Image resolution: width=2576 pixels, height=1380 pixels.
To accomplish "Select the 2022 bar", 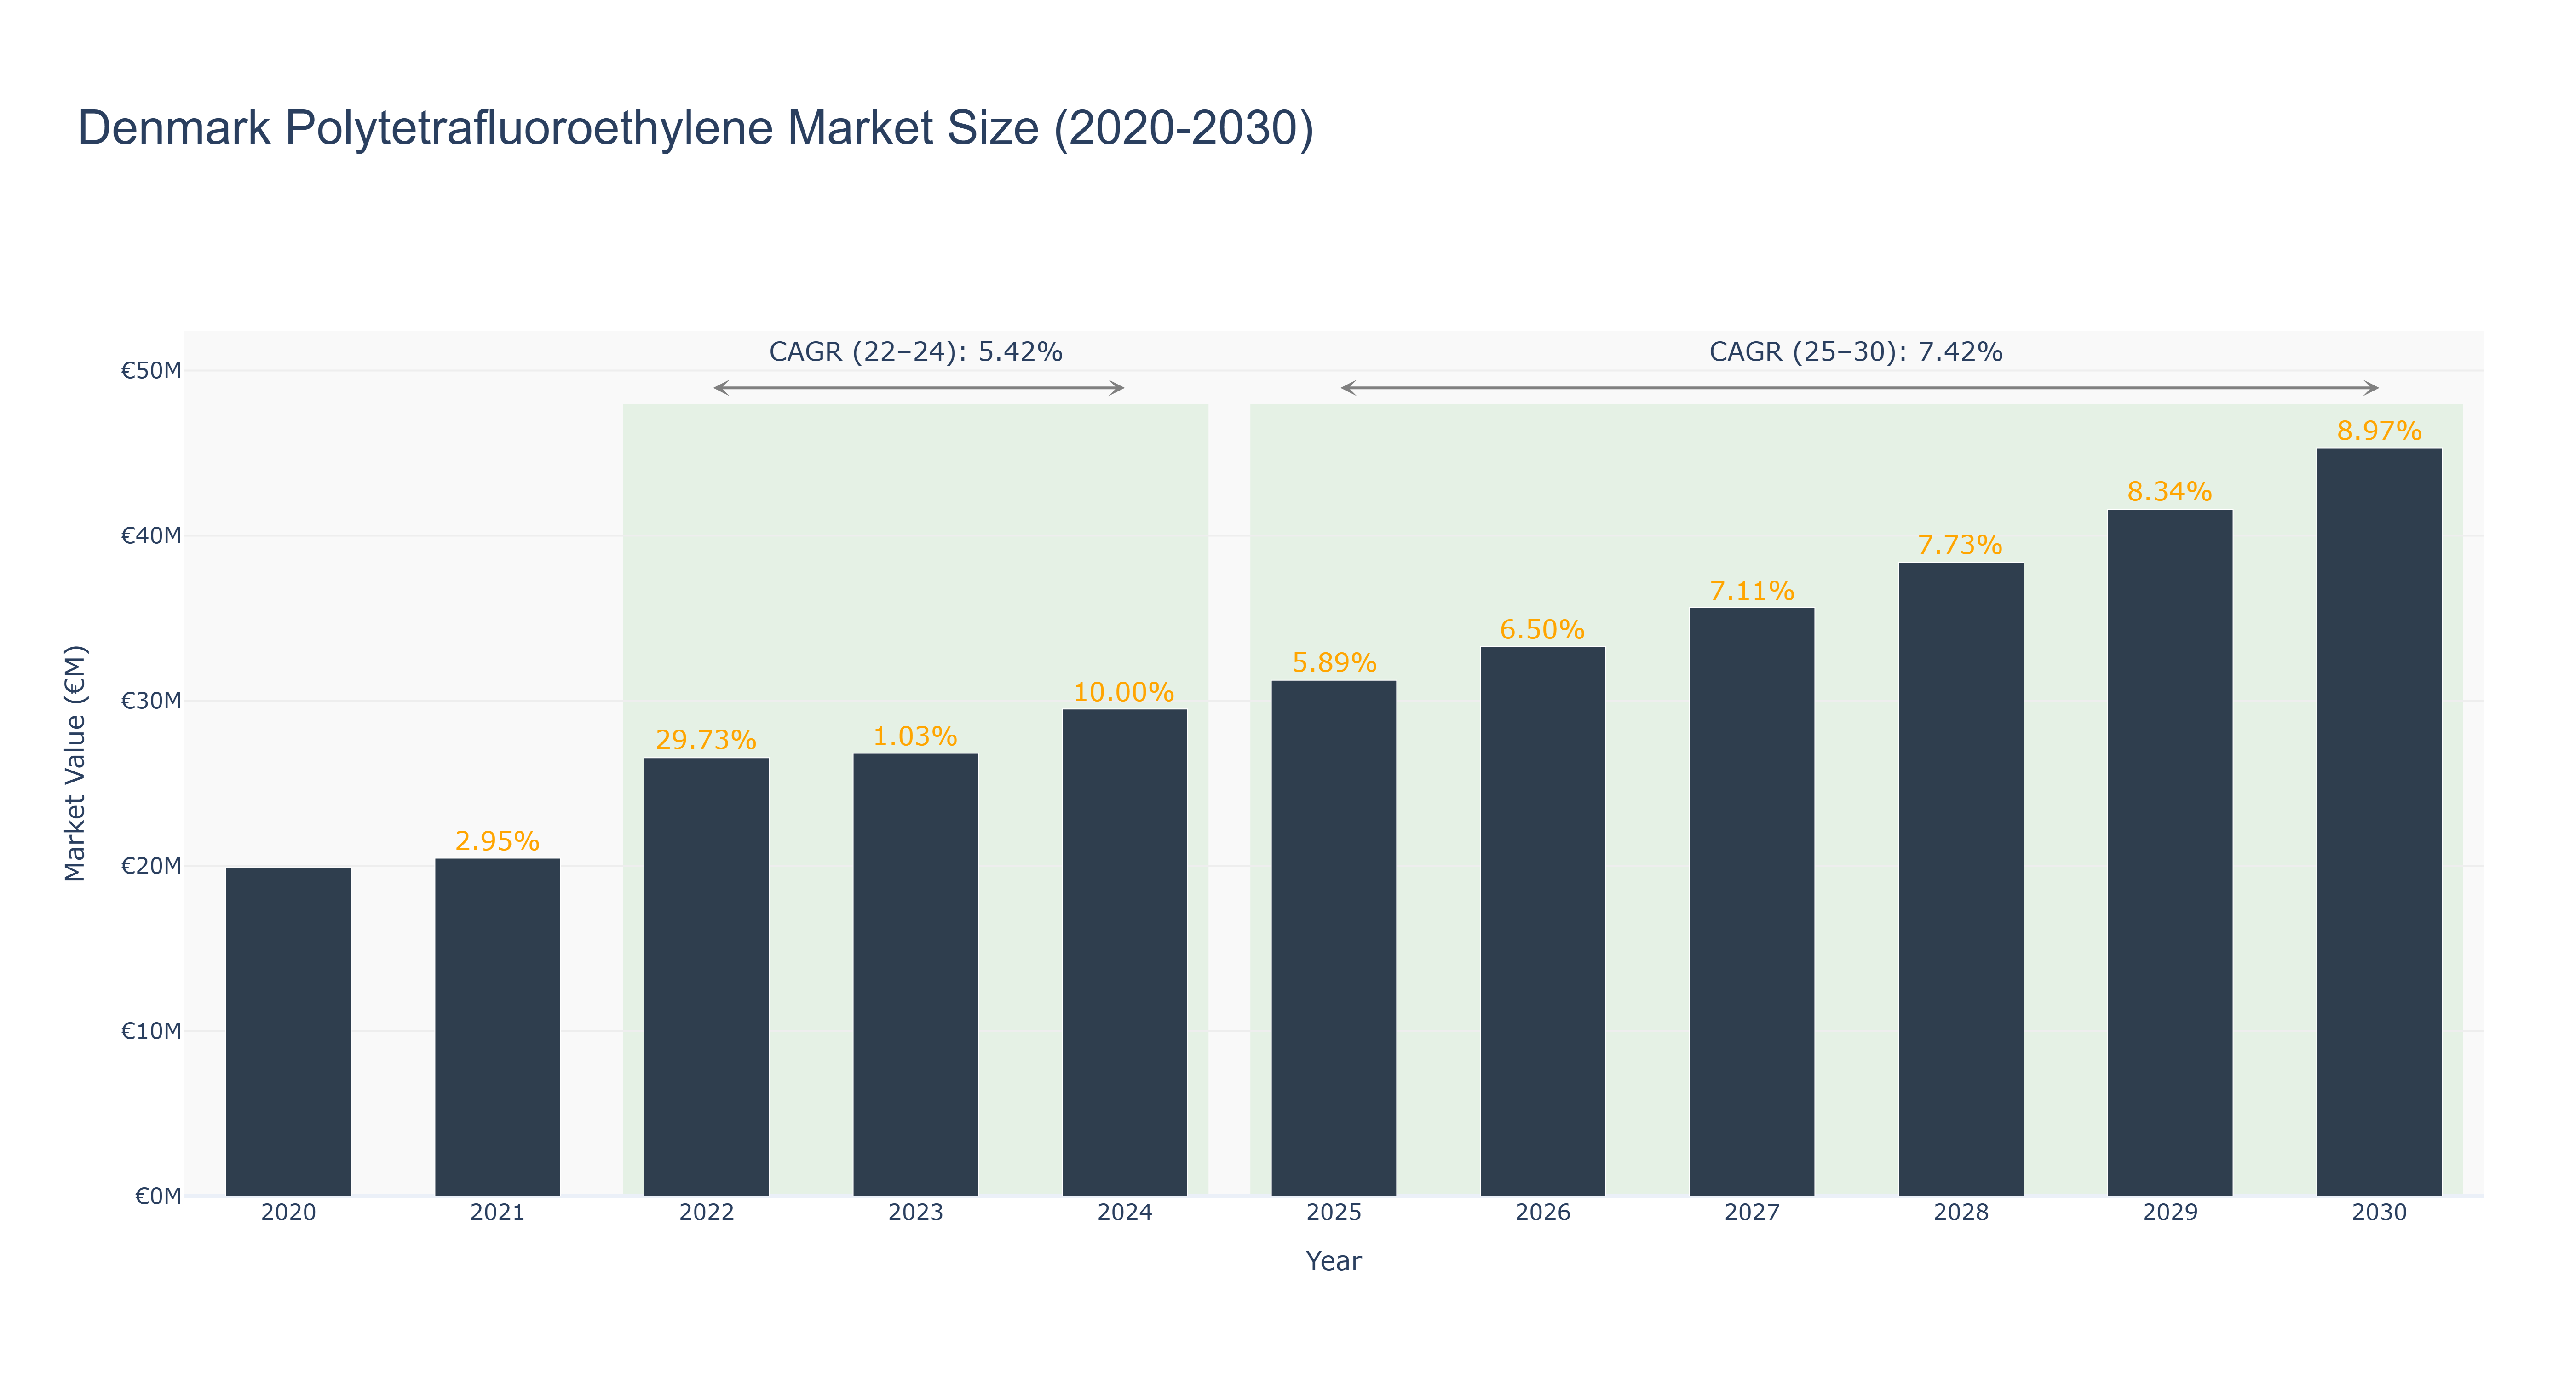I will [x=706, y=977].
